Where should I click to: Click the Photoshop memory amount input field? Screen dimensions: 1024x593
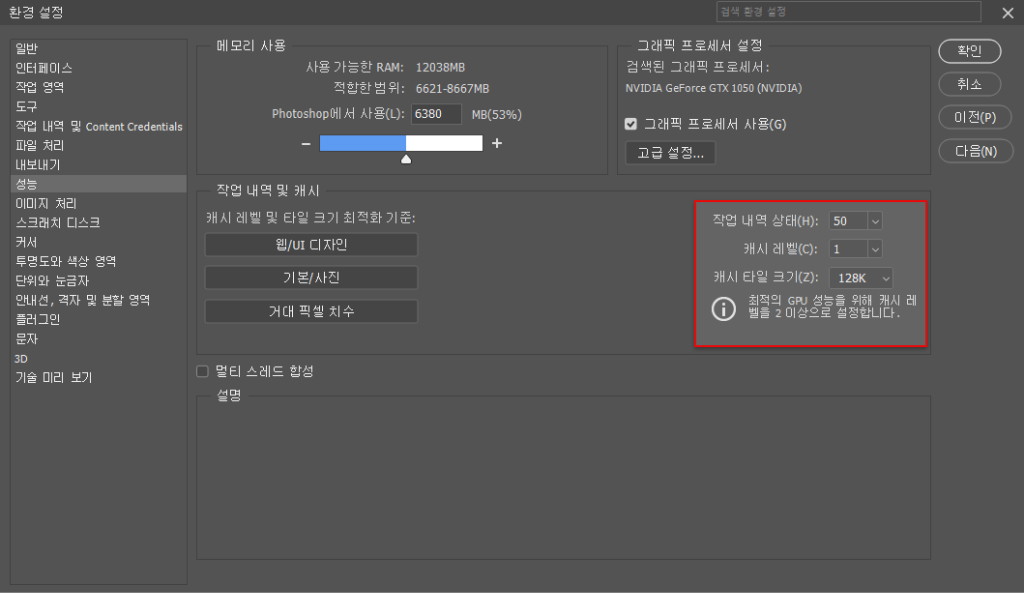pyautogui.click(x=436, y=114)
